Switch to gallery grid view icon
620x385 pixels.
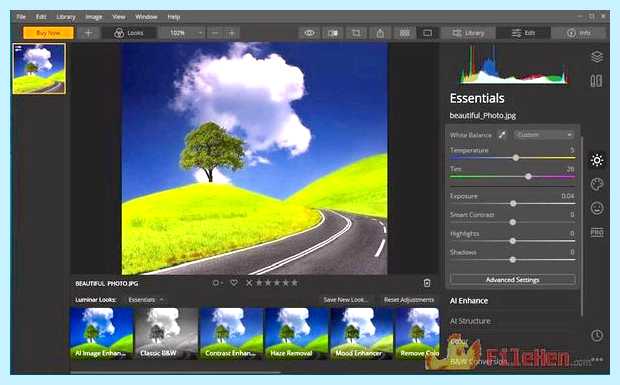tap(405, 33)
